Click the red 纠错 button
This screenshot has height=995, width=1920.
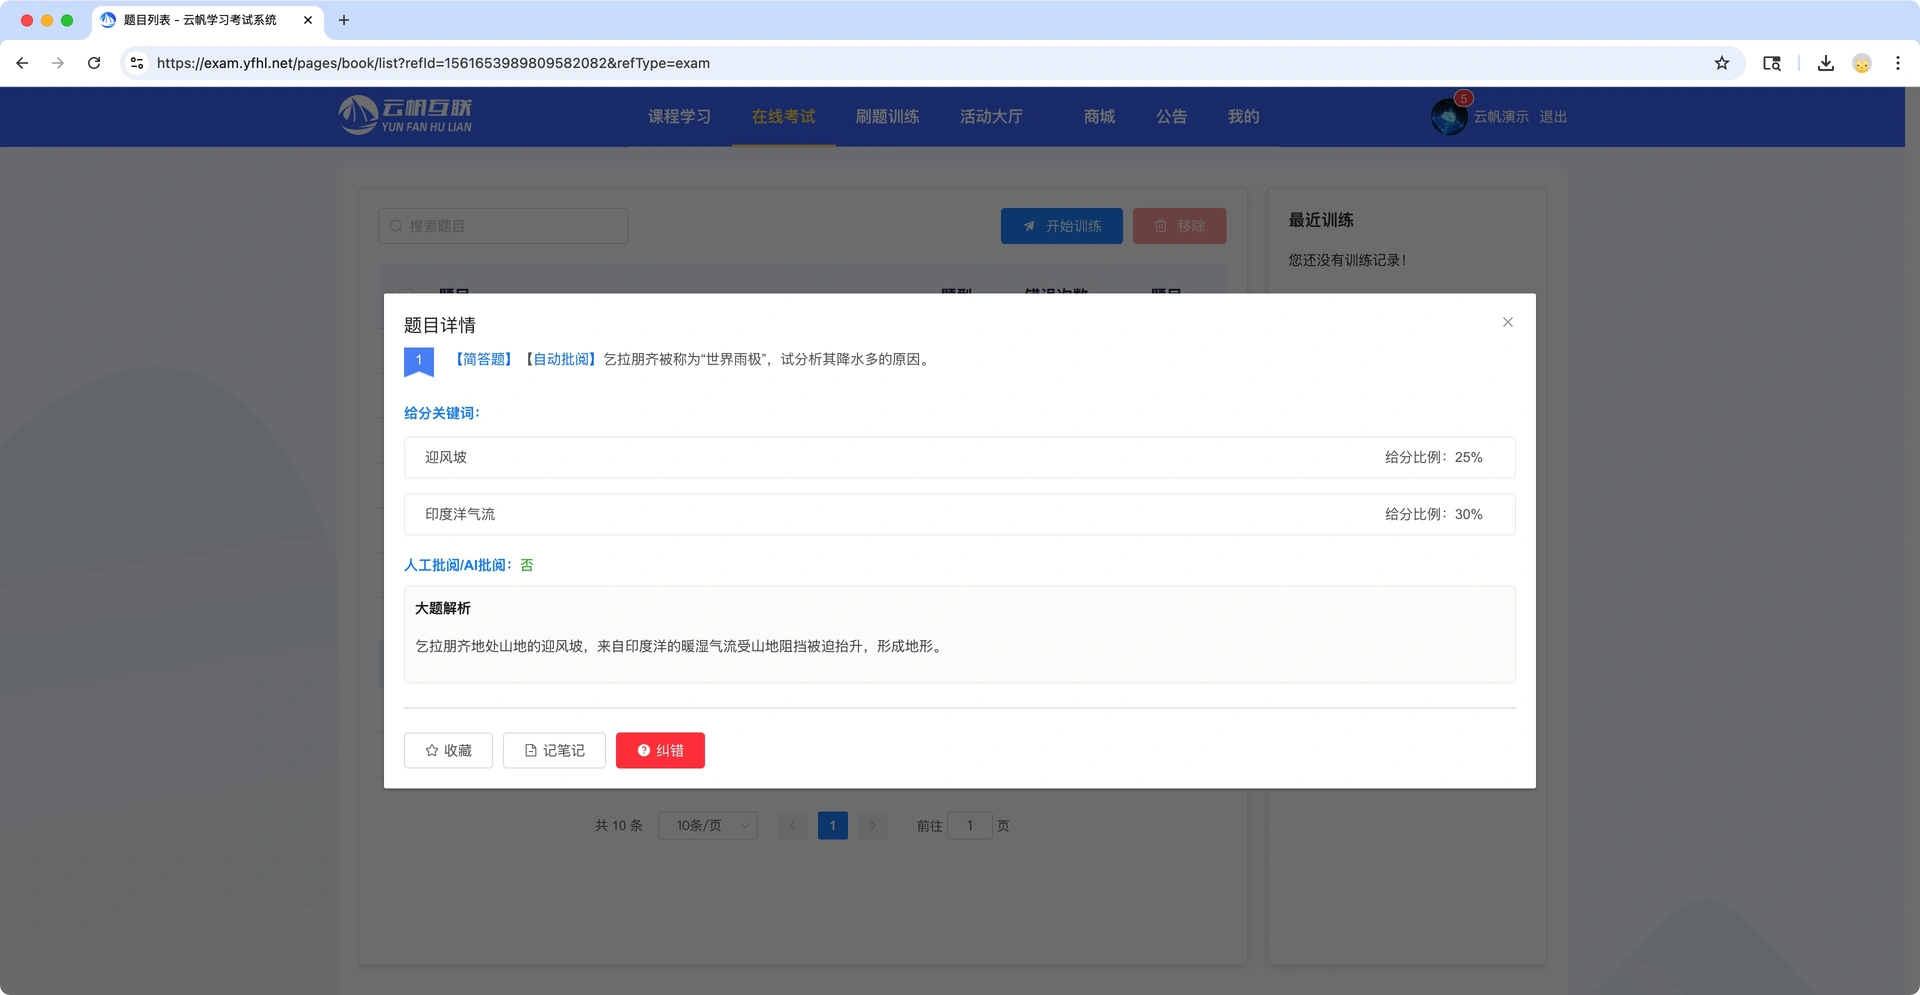point(660,750)
